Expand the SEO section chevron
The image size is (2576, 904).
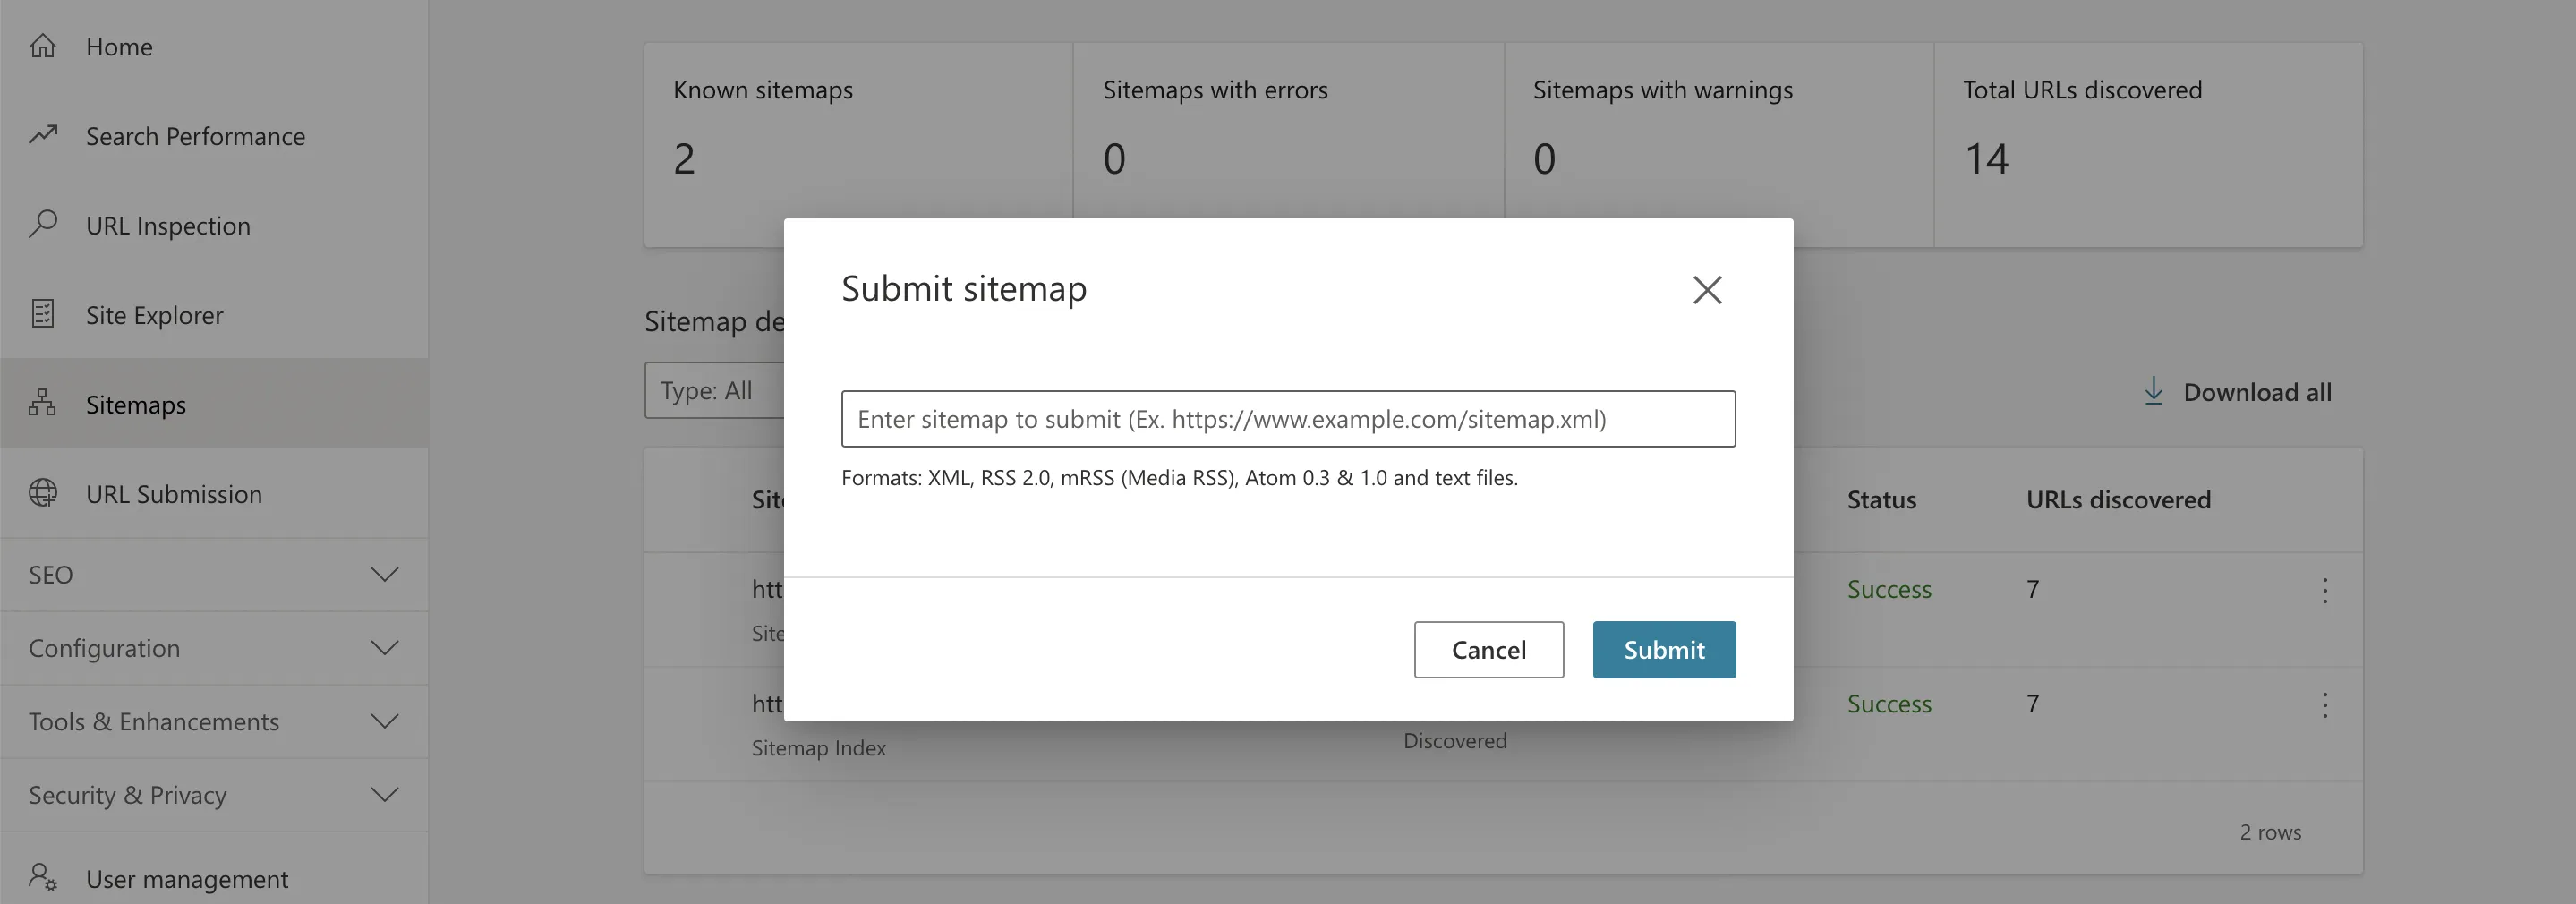(x=385, y=574)
